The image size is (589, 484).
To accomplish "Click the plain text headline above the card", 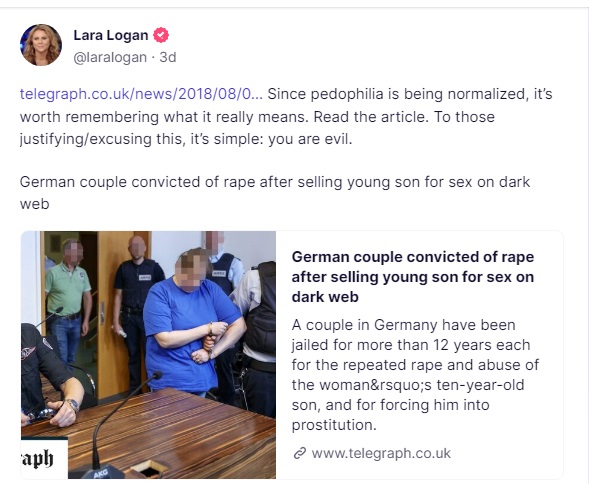I will [x=275, y=193].
